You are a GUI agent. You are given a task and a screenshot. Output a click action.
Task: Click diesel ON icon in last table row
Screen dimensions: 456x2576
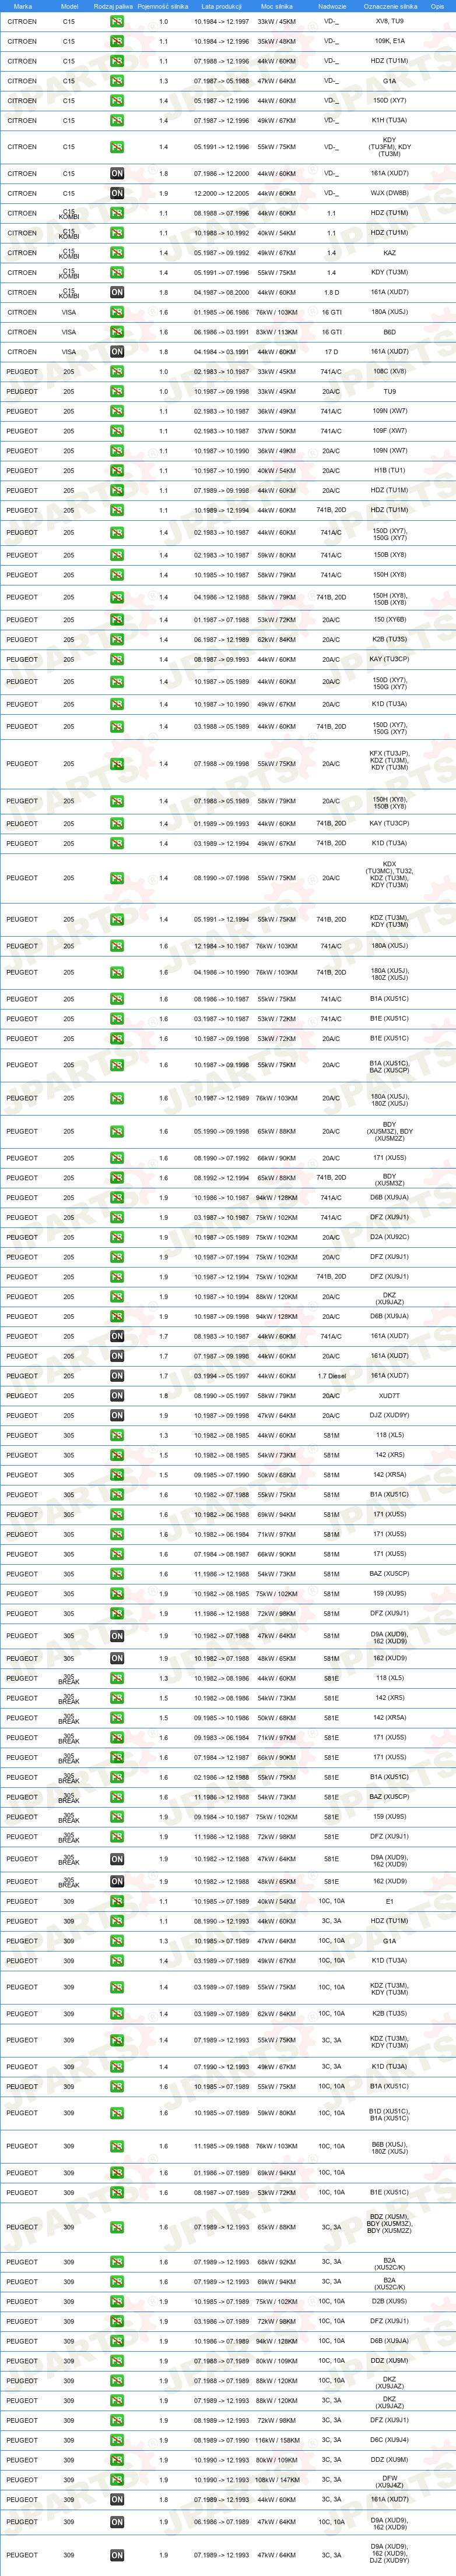[x=117, y=2555]
